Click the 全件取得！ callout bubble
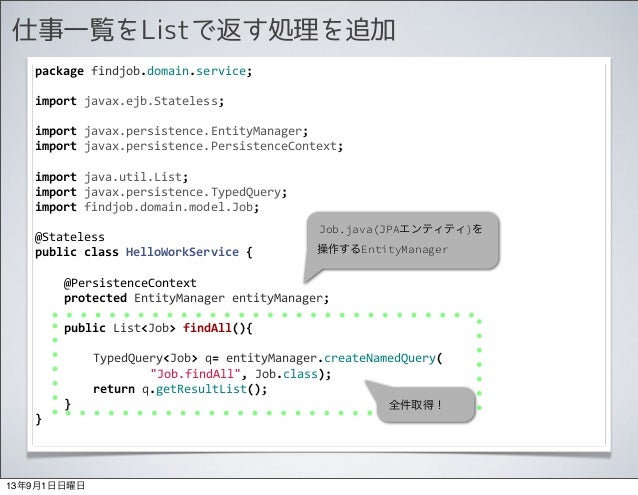Screen dimensions: 638x495 tap(426, 405)
